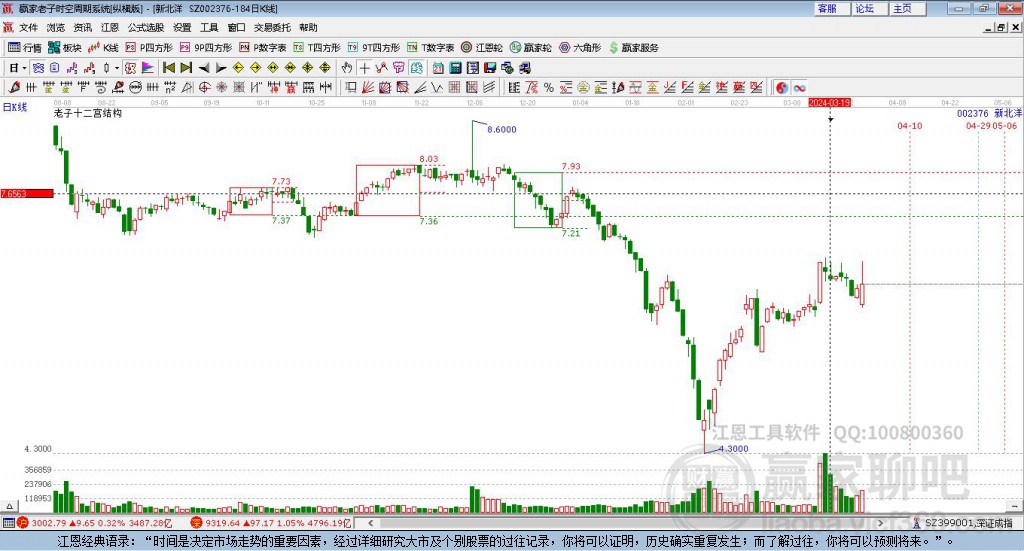1024x551 pixels.
Task: Open the T四方形 tool
Action: point(317,48)
